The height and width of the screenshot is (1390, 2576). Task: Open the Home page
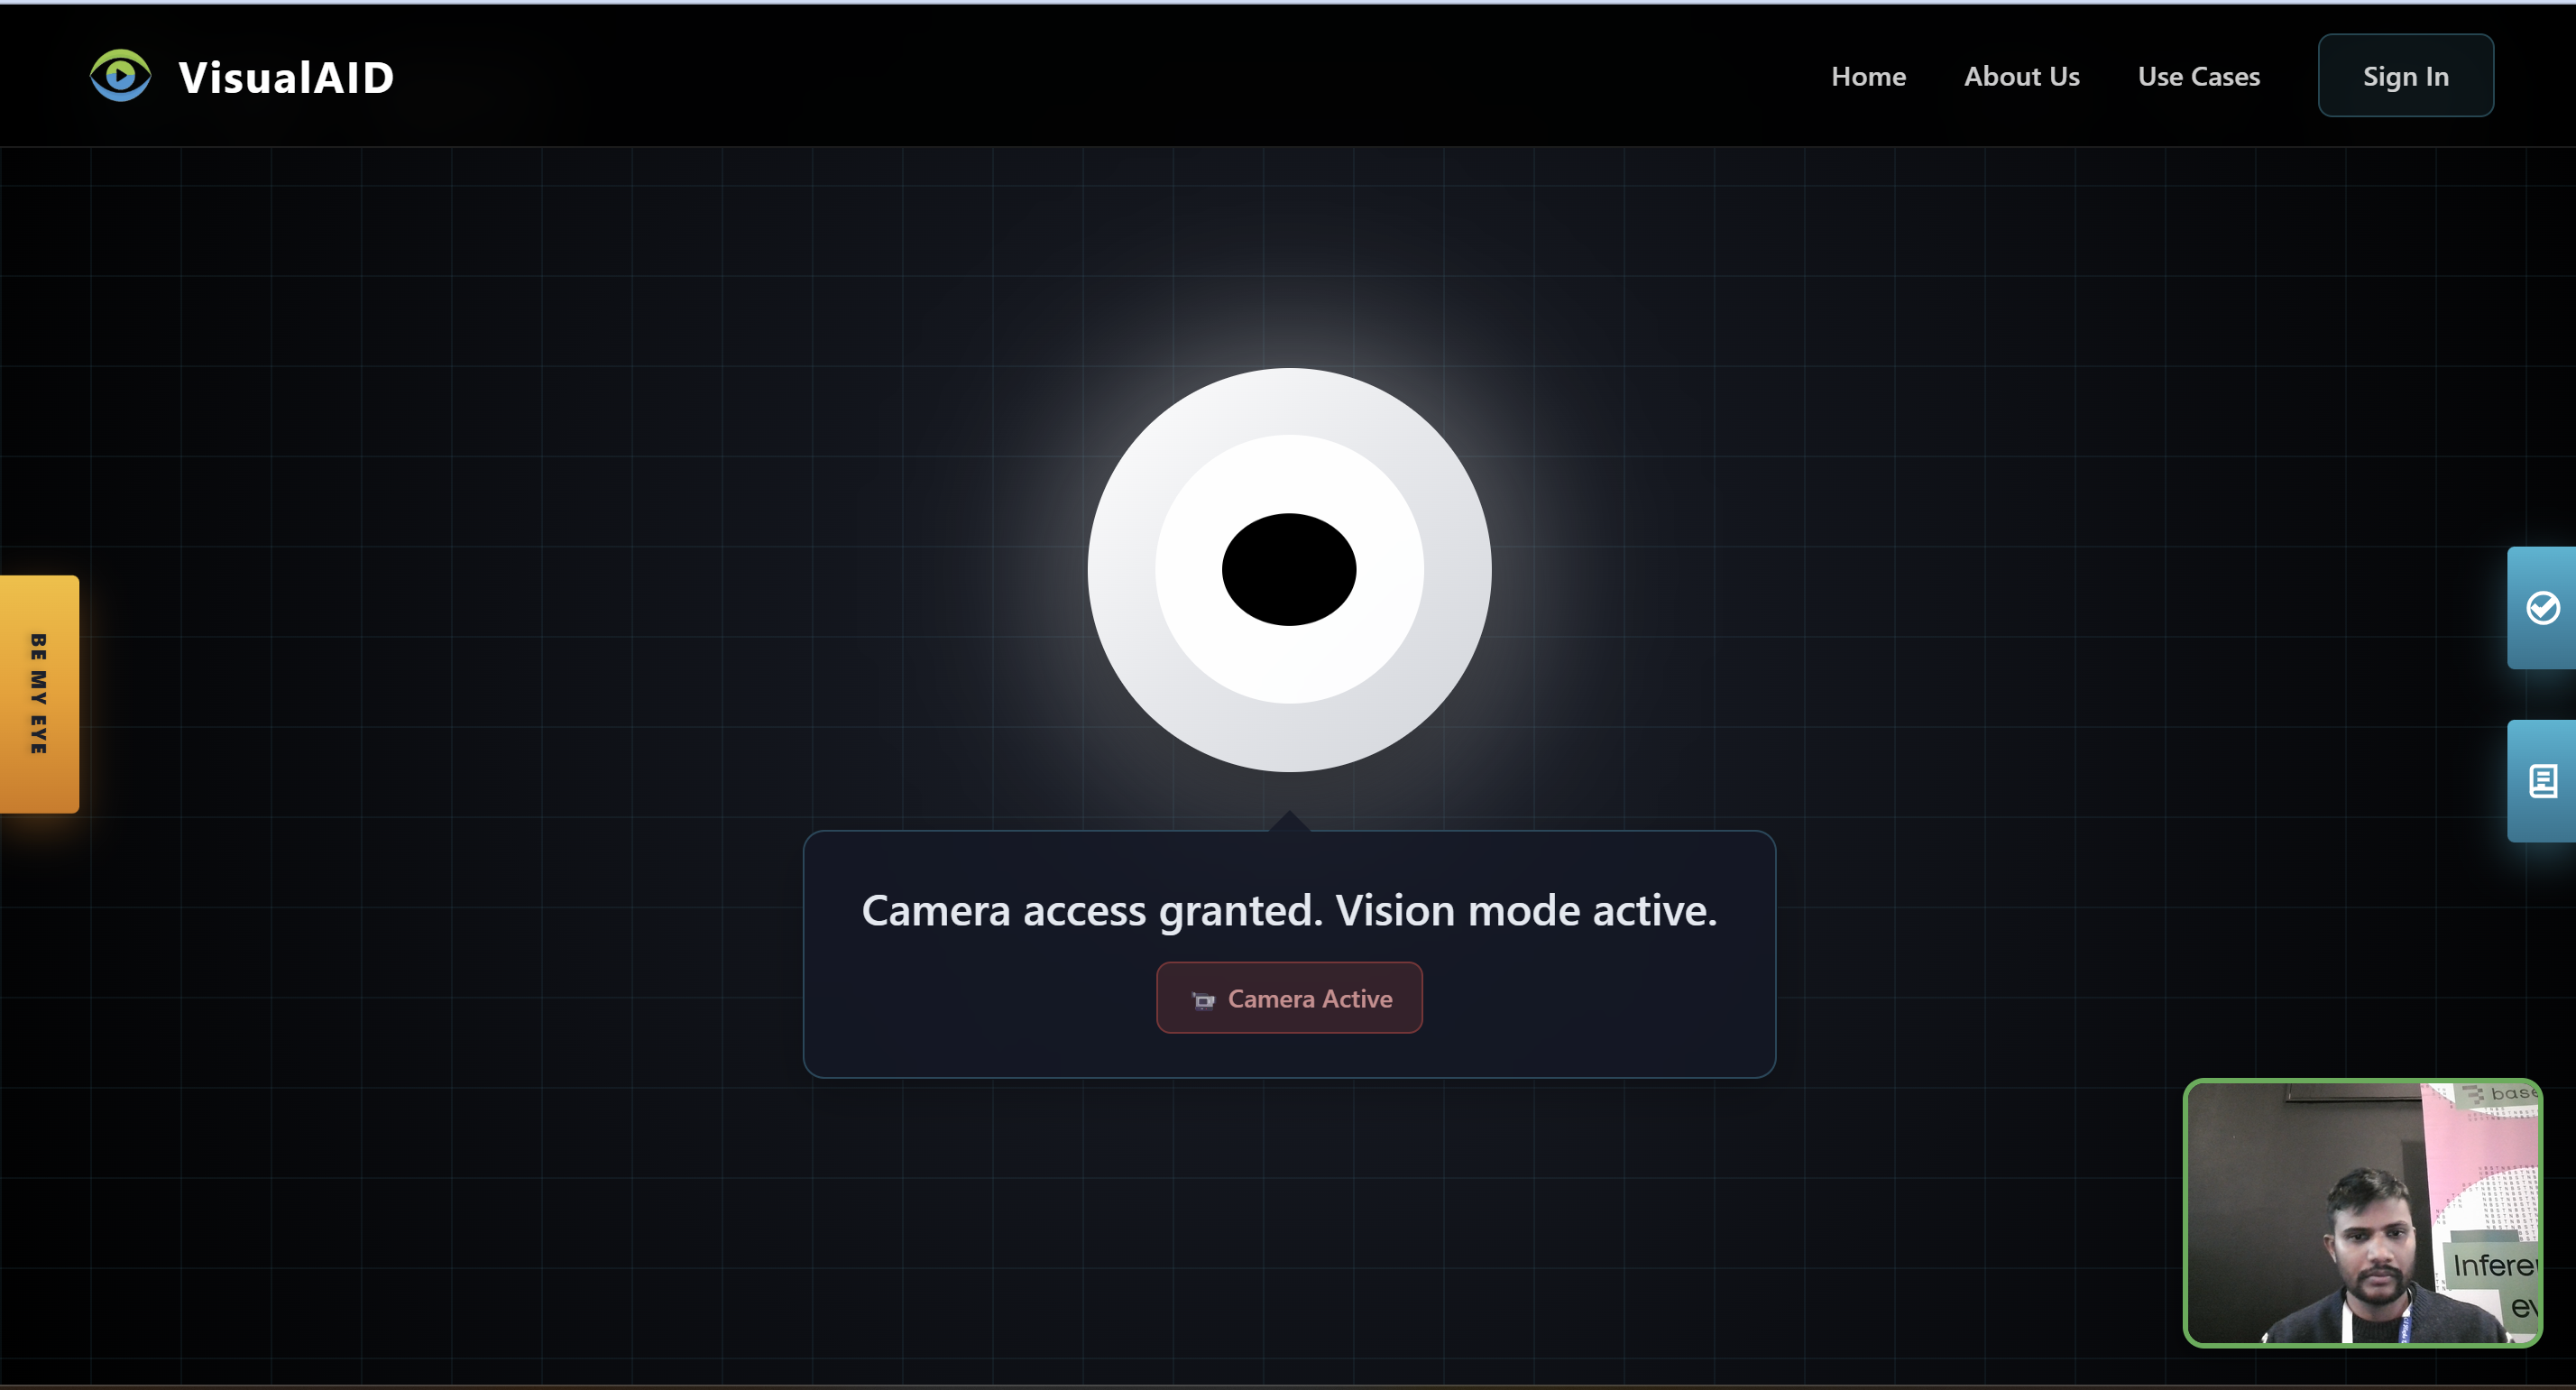1868,76
